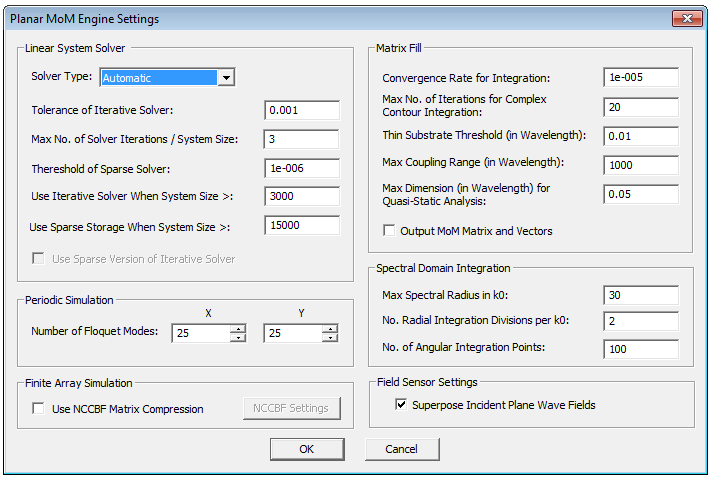Viewport: 712px width, 479px height.
Task: Focus No. of Angular Integration Points field
Action: [x=641, y=349]
